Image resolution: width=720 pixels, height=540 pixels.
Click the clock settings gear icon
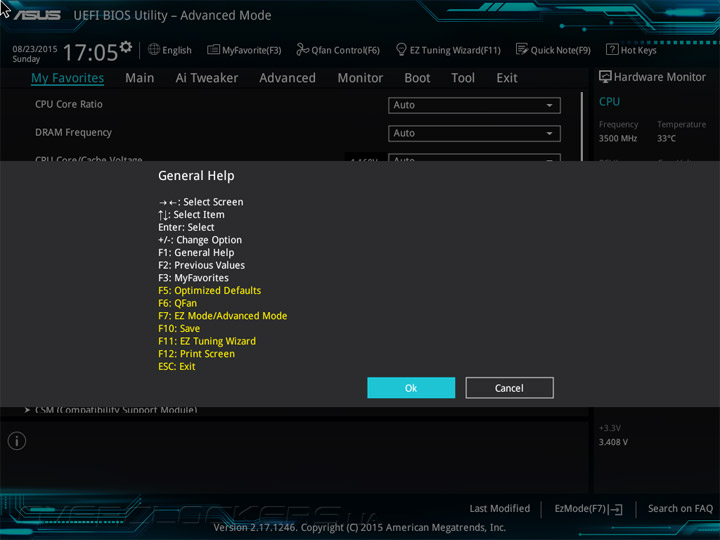(x=126, y=46)
